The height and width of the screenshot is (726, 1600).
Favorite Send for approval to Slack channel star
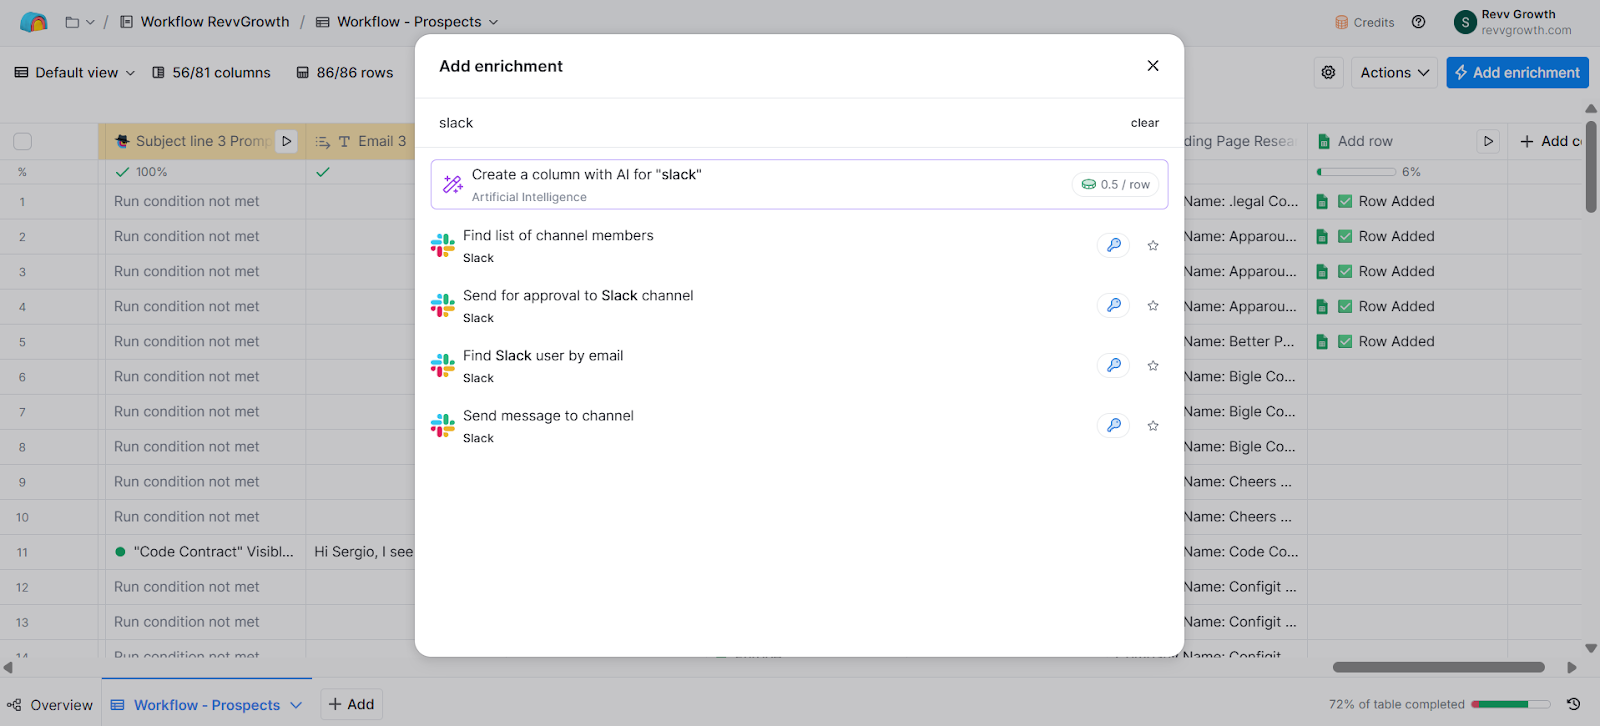coord(1153,305)
